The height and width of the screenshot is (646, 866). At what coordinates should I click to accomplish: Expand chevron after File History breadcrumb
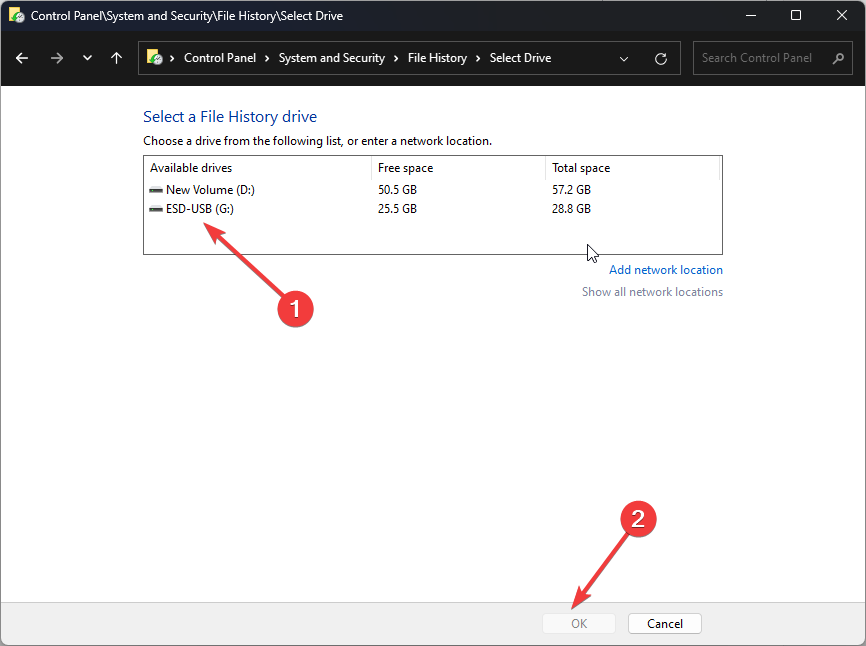(x=478, y=58)
